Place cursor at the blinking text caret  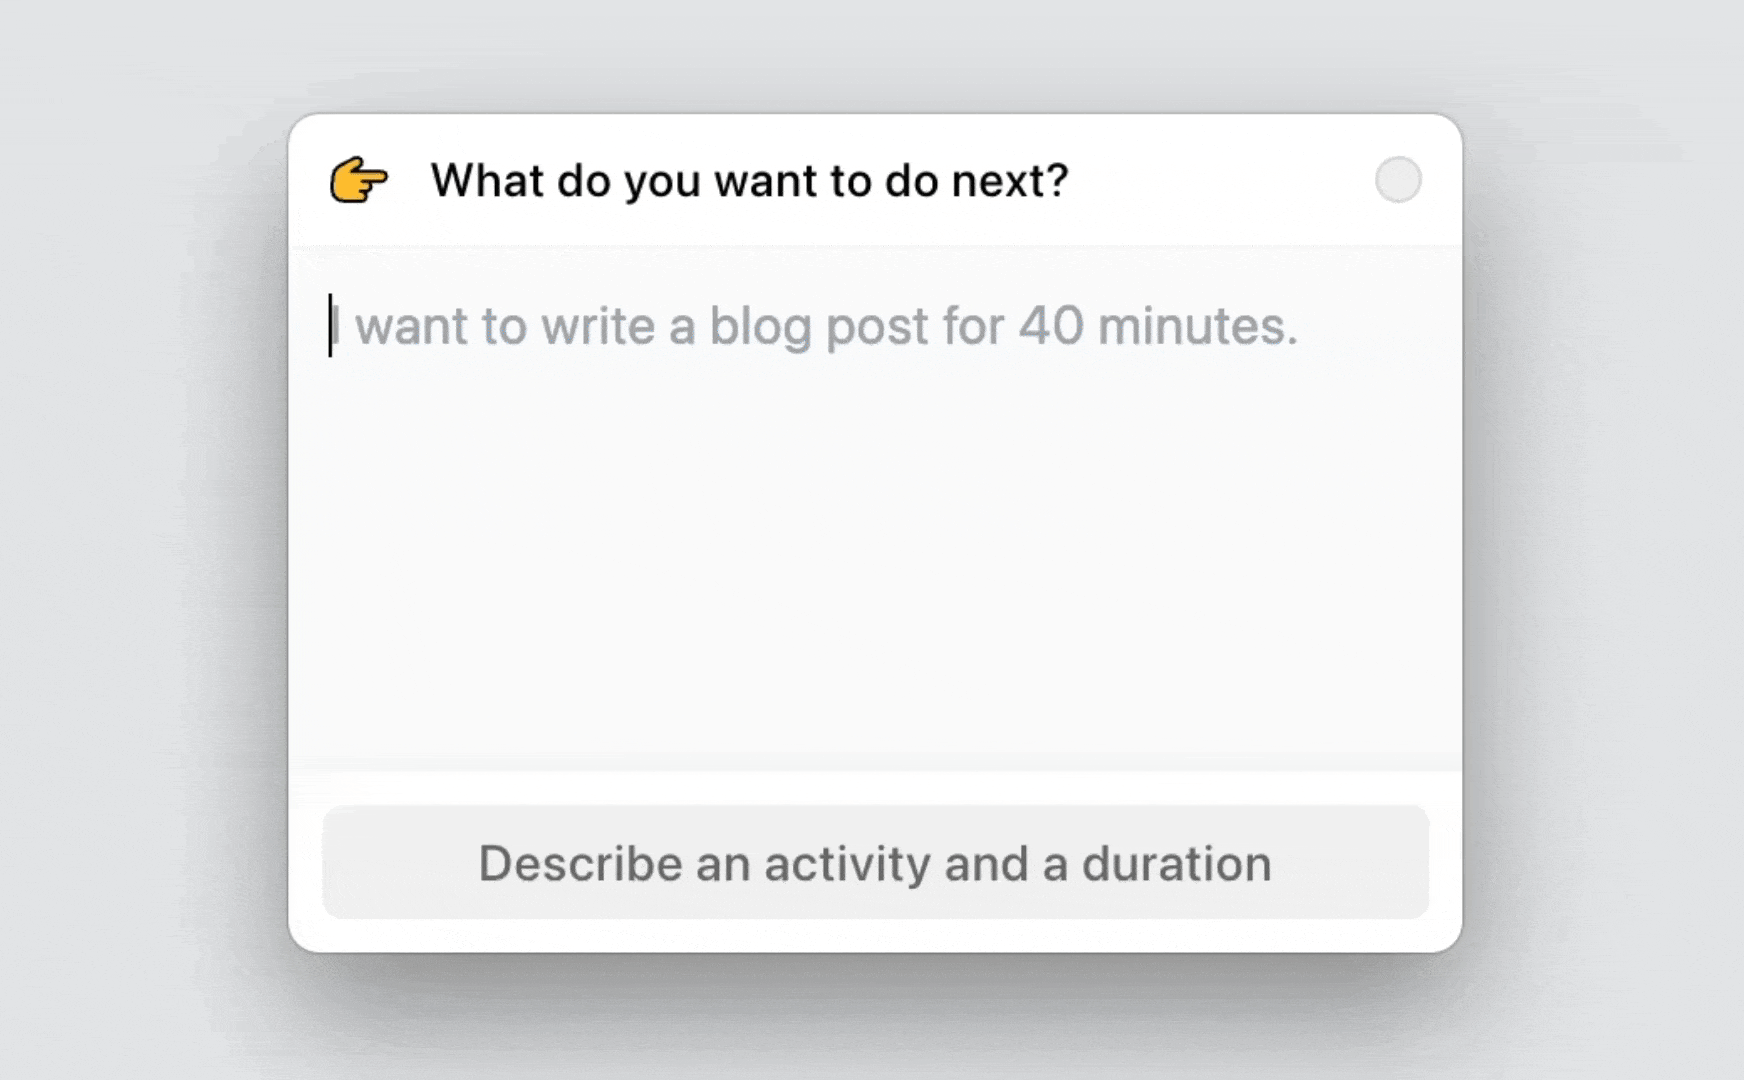click(330, 325)
